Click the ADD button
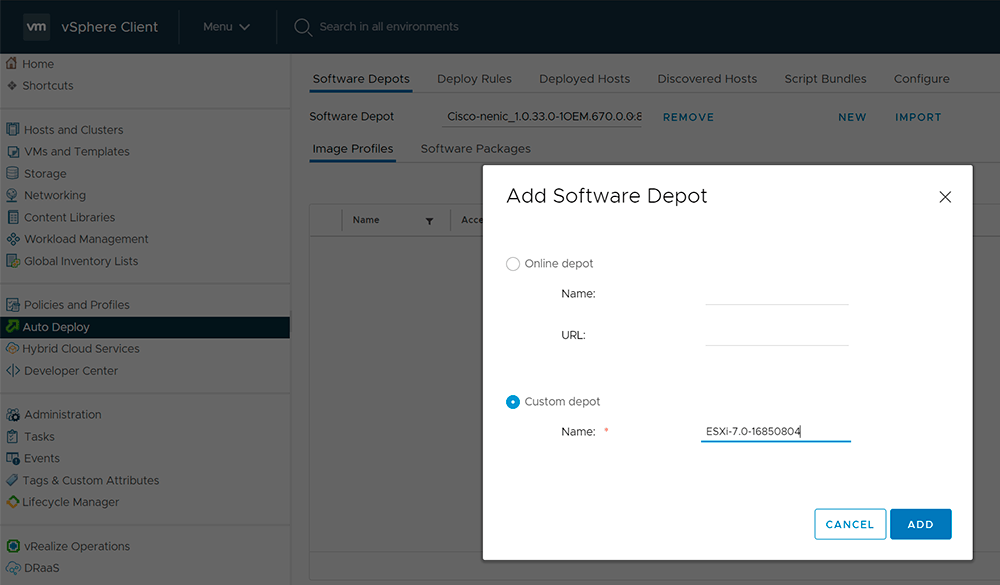The width and height of the screenshot is (1000, 585). [920, 524]
